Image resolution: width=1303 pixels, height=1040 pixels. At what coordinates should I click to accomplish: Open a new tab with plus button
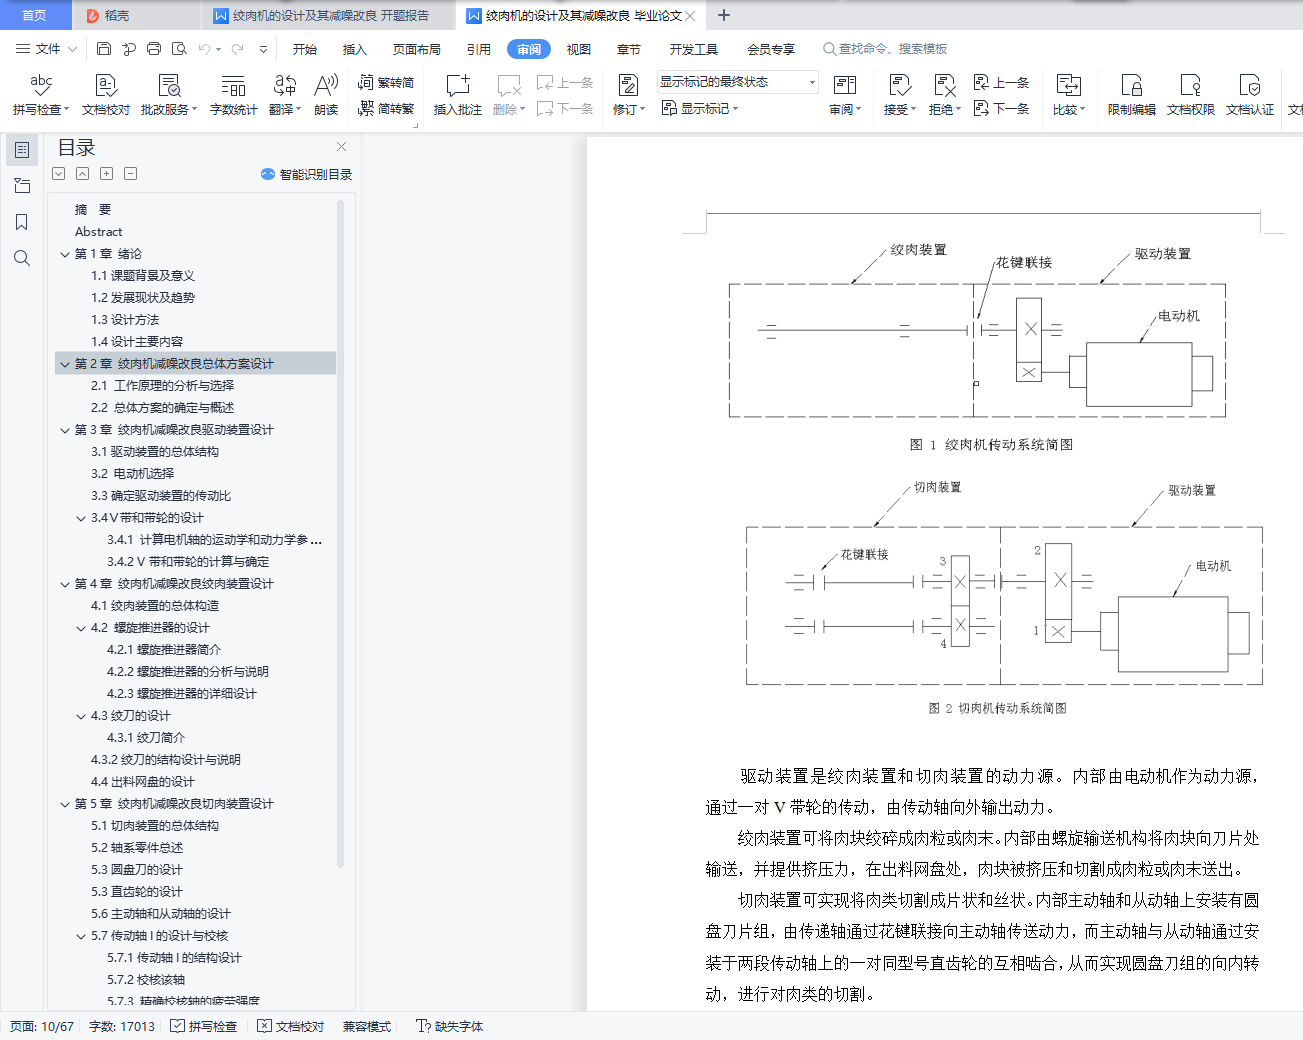click(x=724, y=15)
